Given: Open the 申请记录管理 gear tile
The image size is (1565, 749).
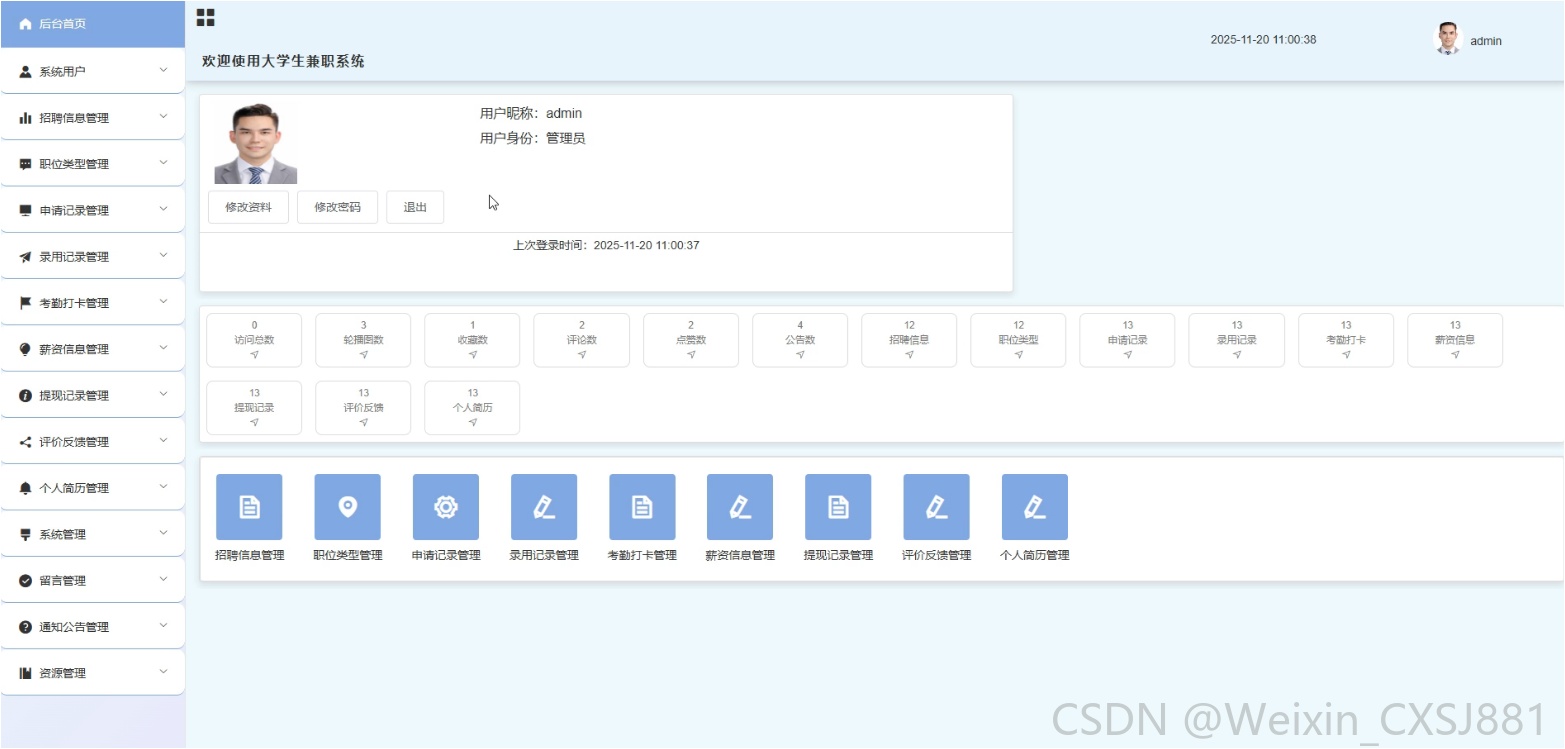Looking at the screenshot, I should [446, 507].
